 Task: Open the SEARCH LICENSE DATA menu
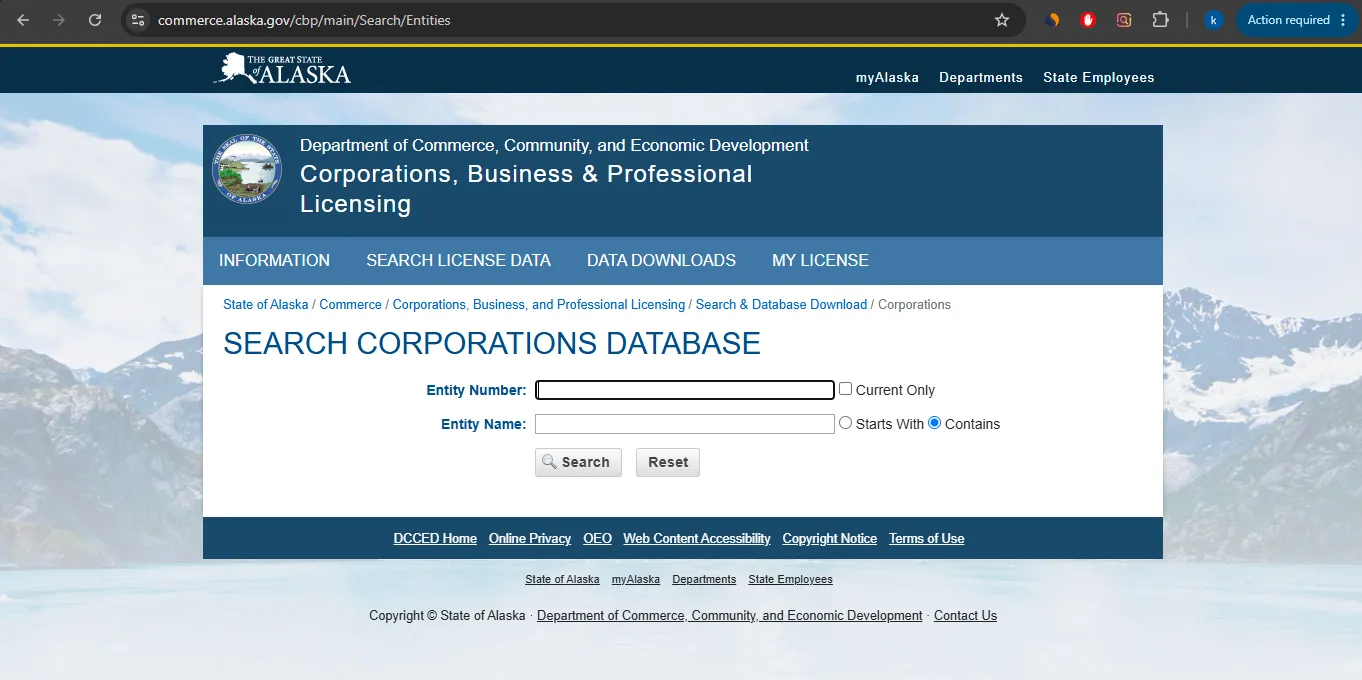coord(458,260)
